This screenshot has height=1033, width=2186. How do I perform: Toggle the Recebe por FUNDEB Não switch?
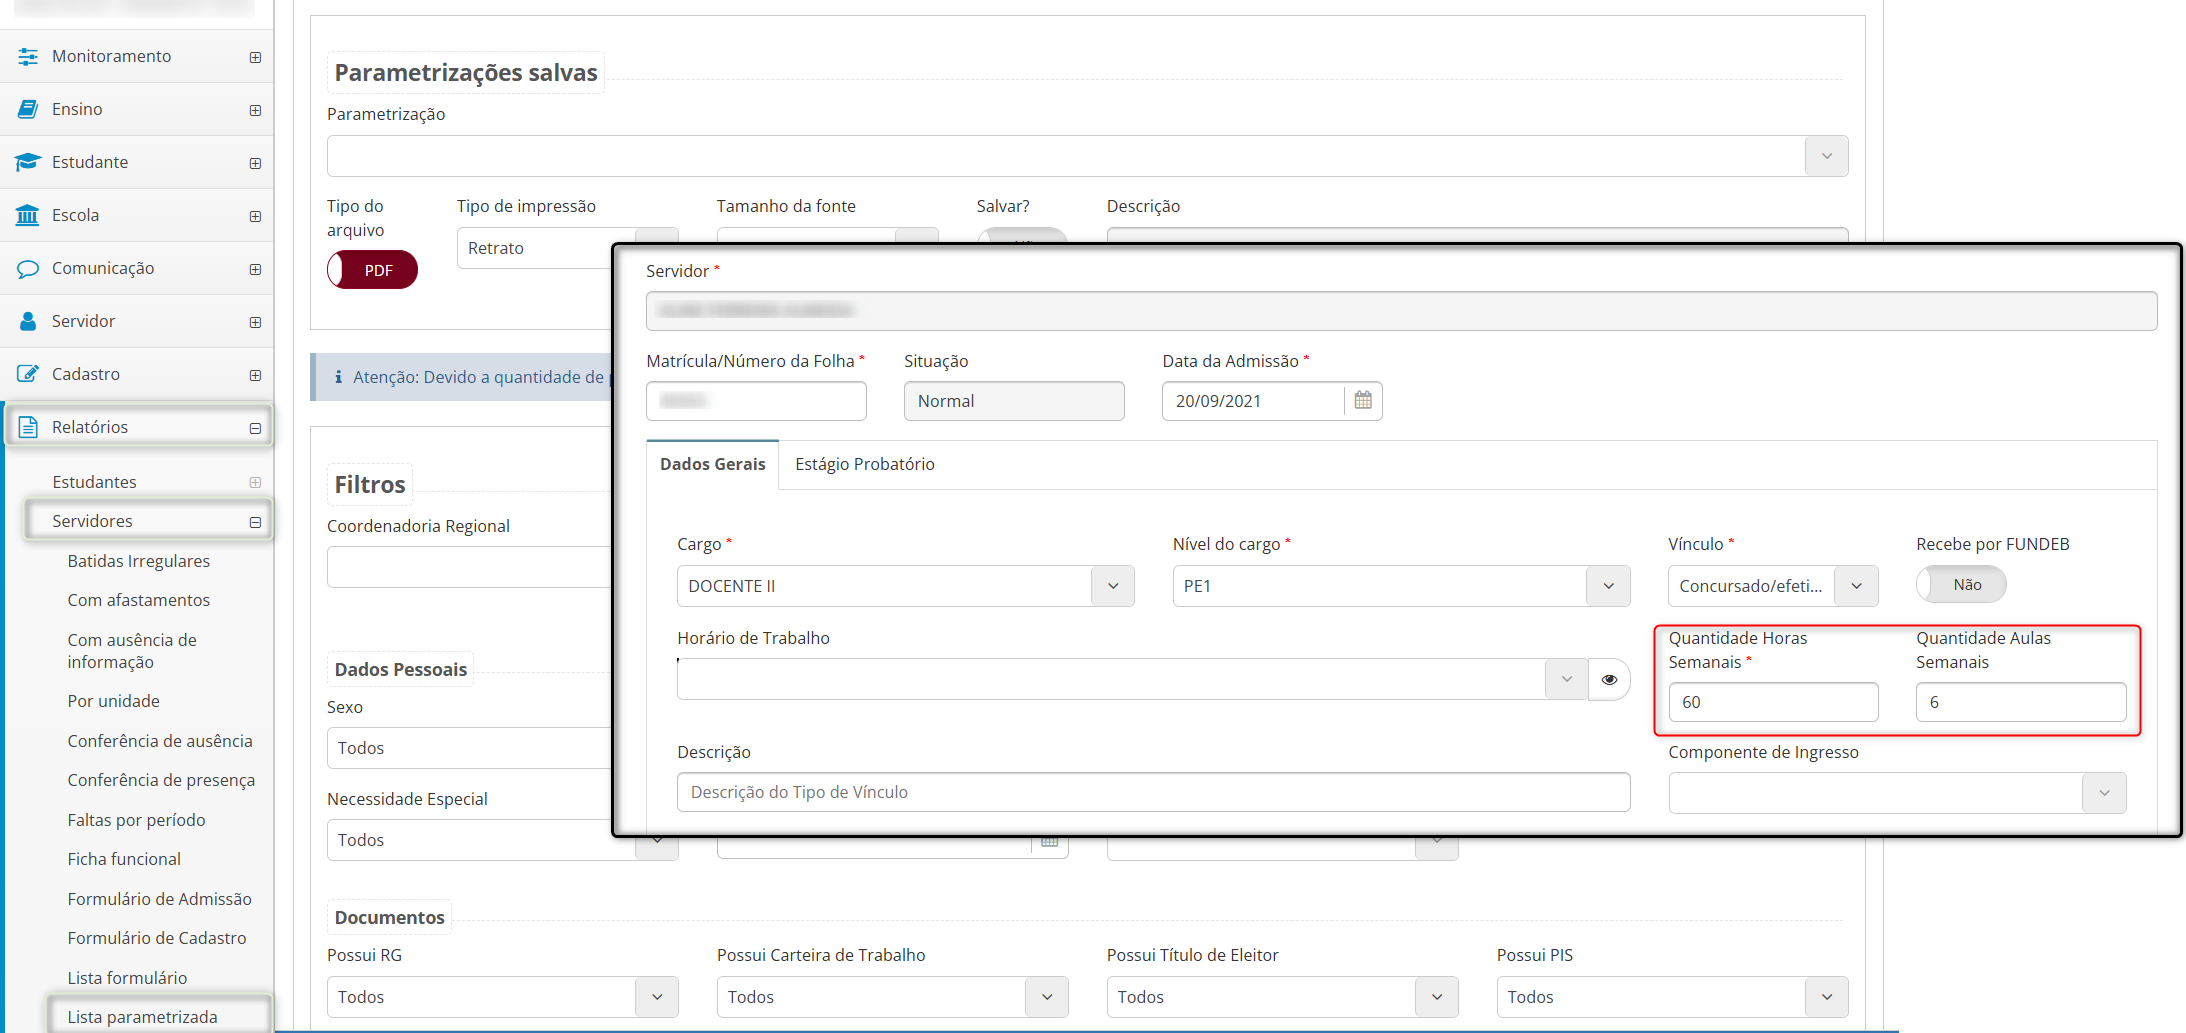[1961, 585]
